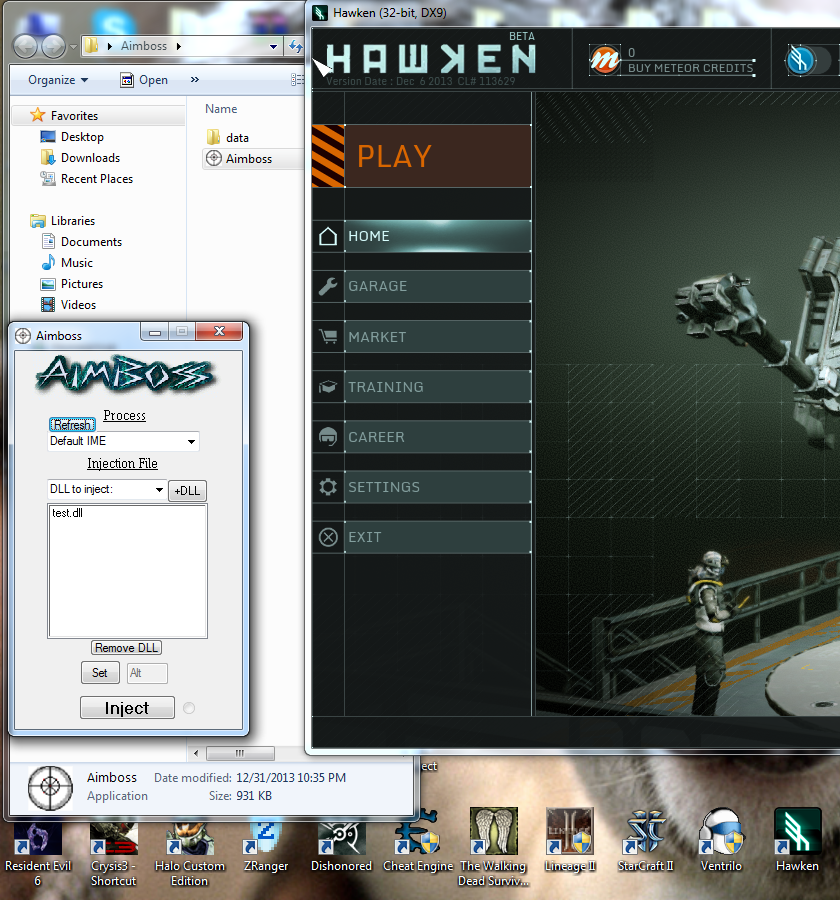
Task: Click the Remove DLL button
Action: (126, 648)
